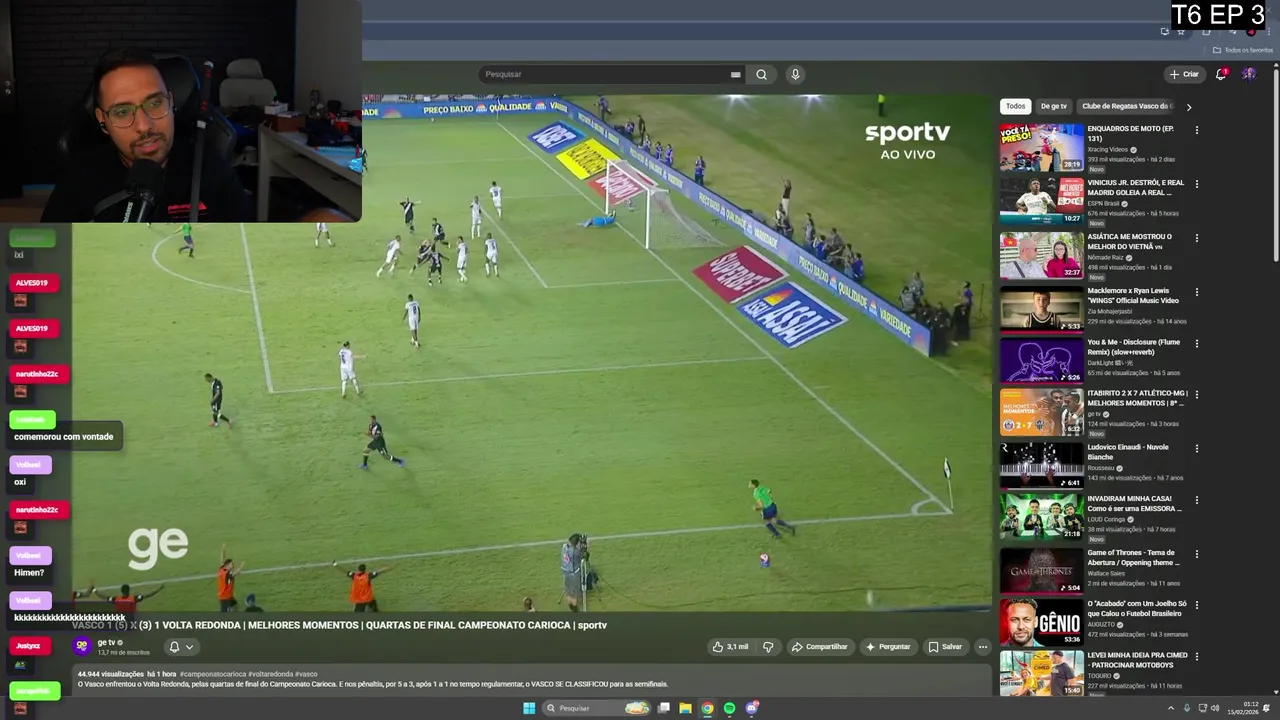1280x720 pixels.
Task: Open options for ASIÁTICA ME MOSTROU video
Action: [x=1196, y=238]
